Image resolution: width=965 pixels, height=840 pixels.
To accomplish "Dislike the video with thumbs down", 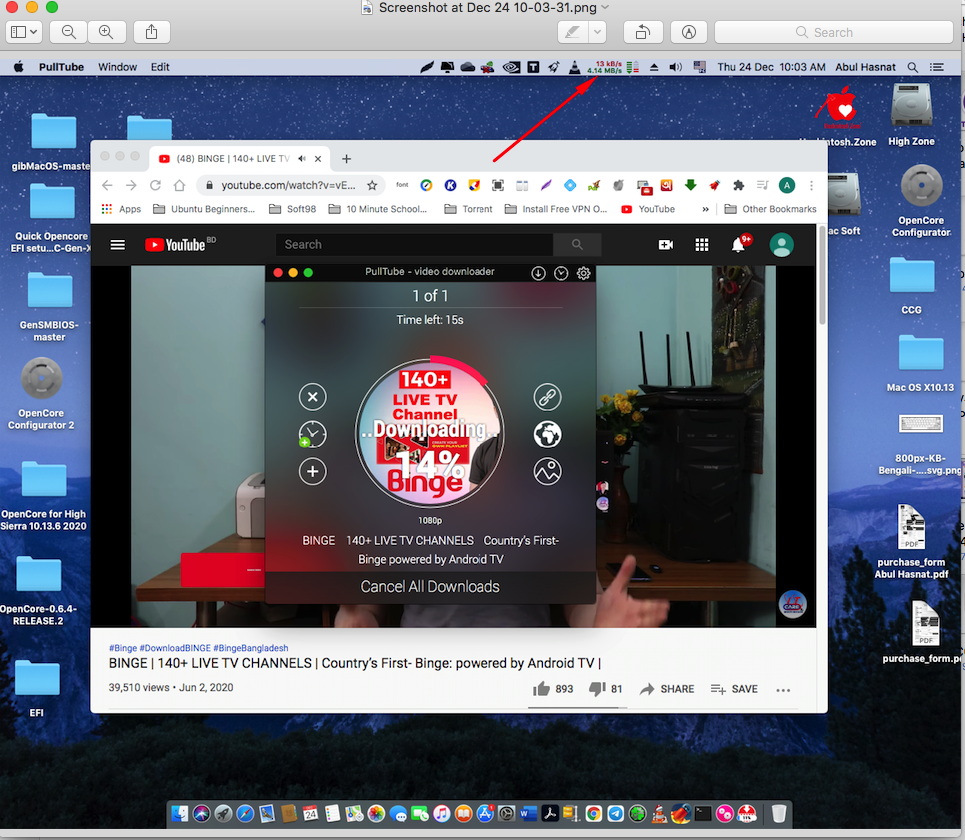I will click(x=597, y=689).
